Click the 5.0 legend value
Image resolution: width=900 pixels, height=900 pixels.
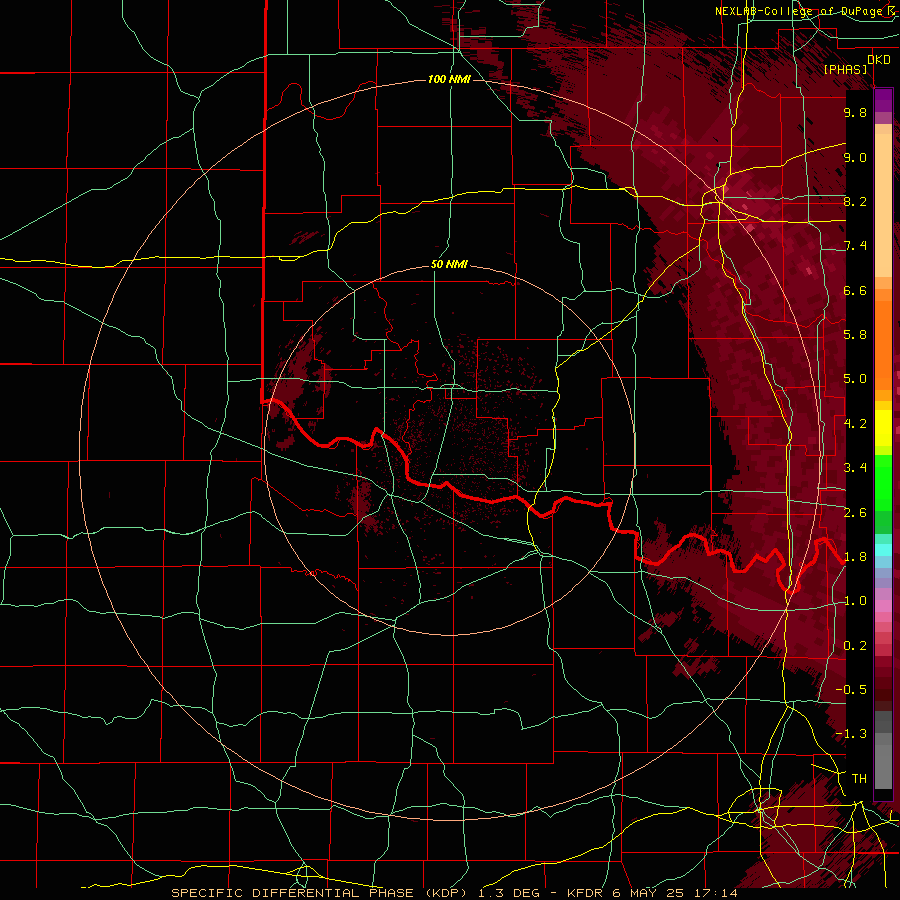point(855,379)
